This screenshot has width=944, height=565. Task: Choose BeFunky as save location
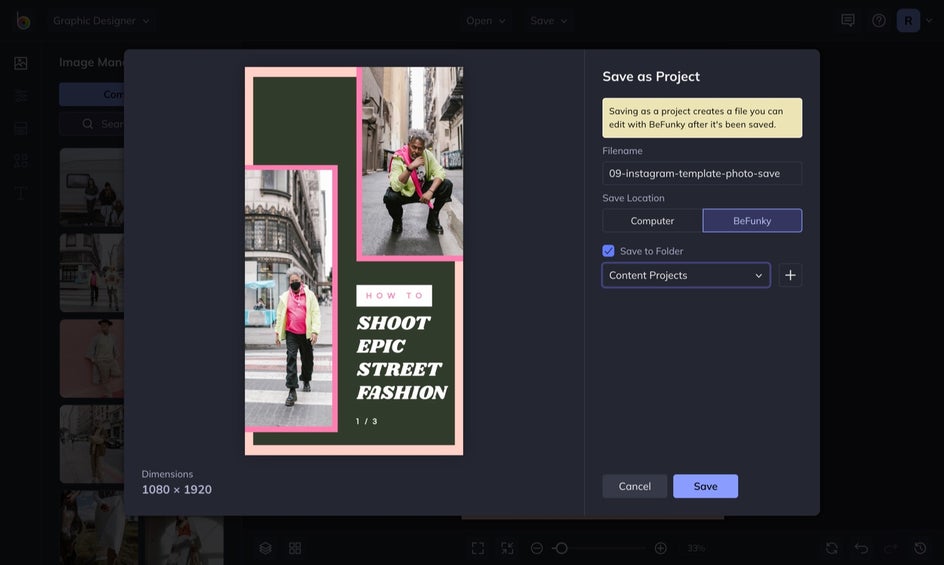tap(752, 221)
